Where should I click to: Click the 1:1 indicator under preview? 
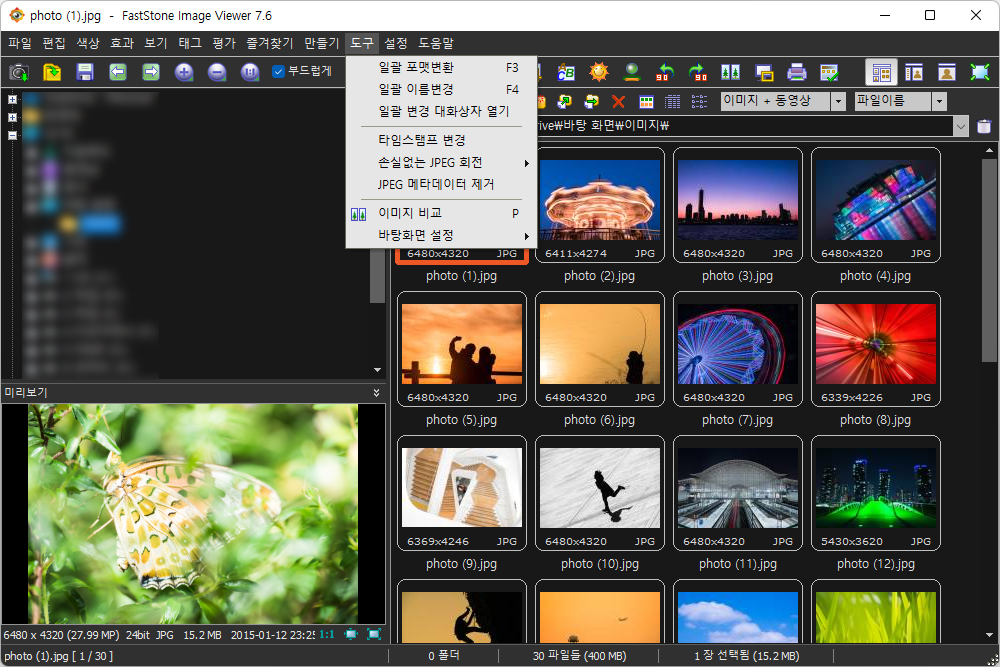(x=327, y=634)
